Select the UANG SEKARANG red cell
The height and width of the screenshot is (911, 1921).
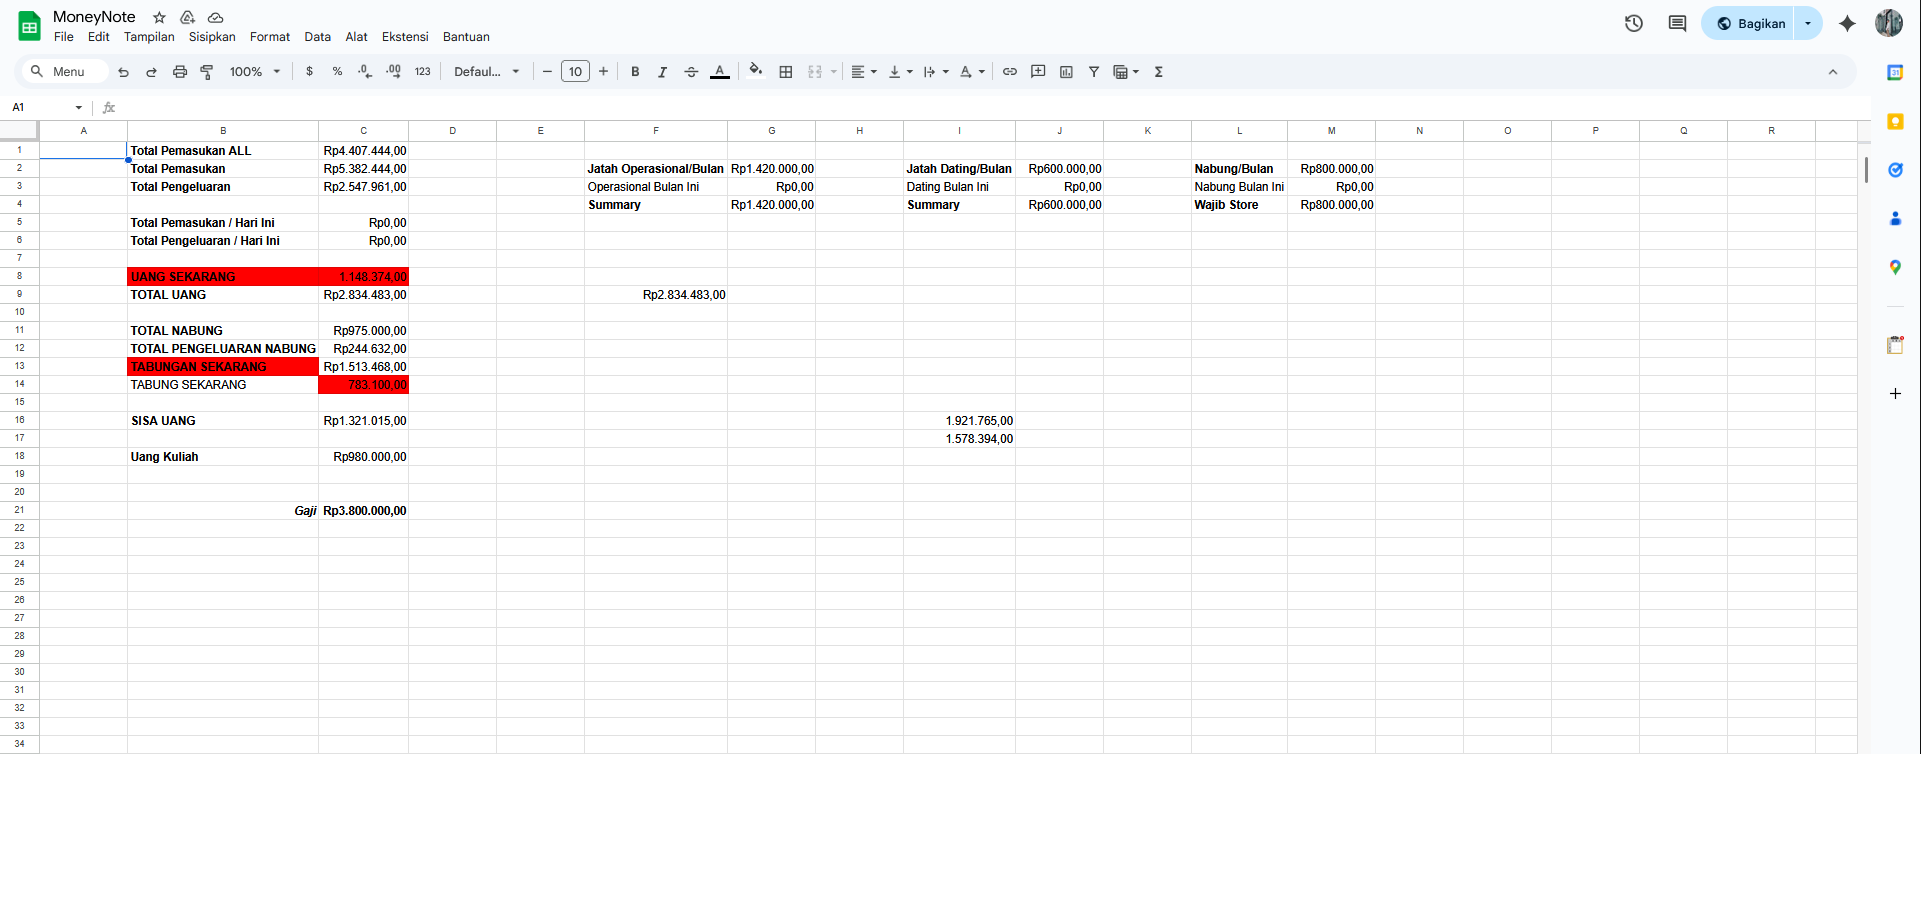coord(222,277)
